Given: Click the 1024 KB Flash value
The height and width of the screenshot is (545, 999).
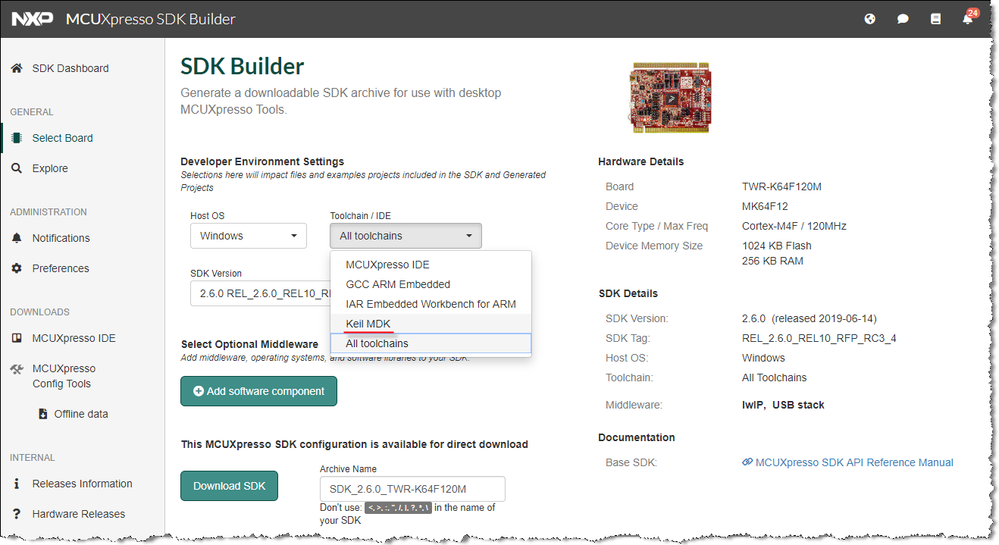Looking at the screenshot, I should (x=777, y=246).
